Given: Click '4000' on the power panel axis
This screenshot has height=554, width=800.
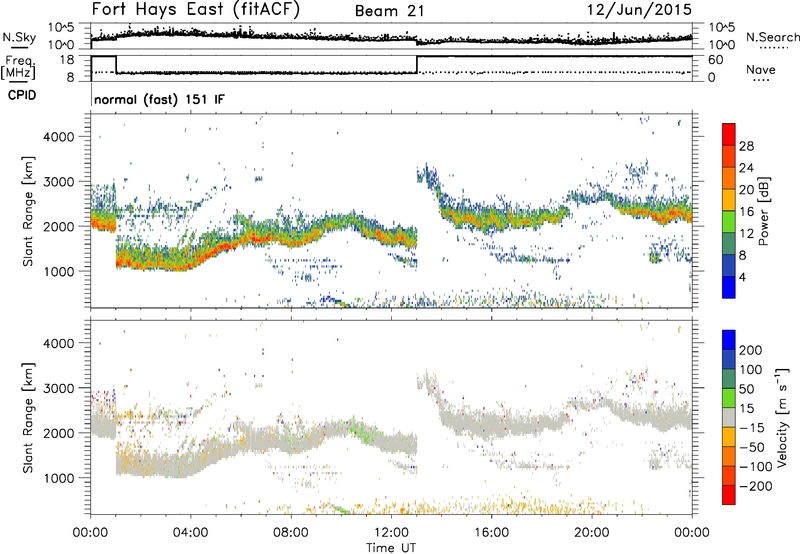Looking at the screenshot, I should pos(58,137).
